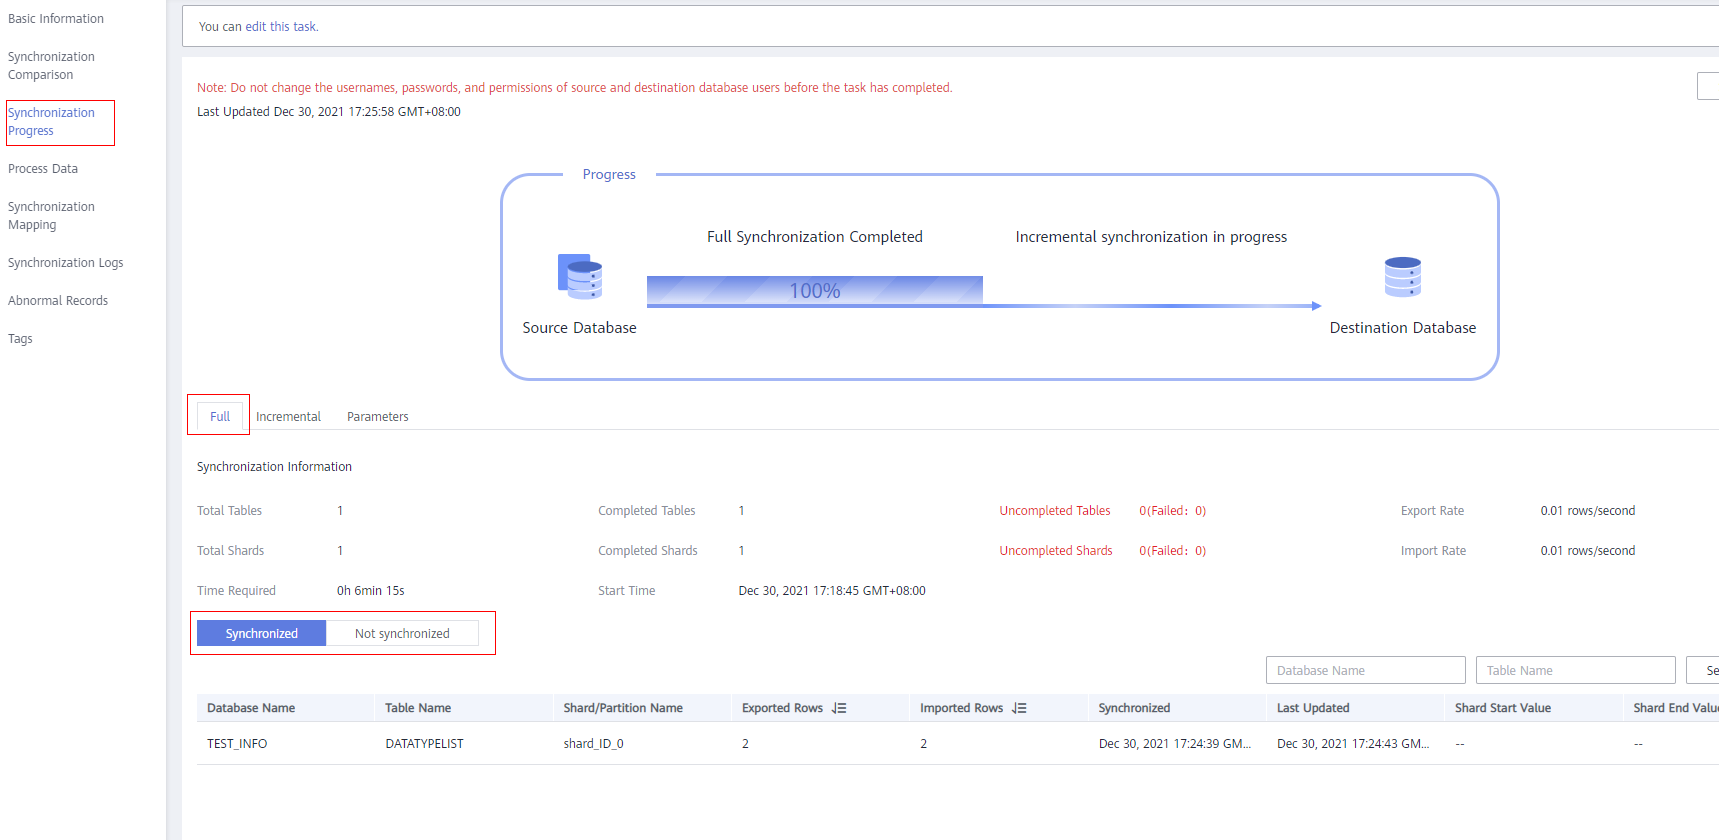Select Synchronization Progress in sidebar

[x=51, y=122]
